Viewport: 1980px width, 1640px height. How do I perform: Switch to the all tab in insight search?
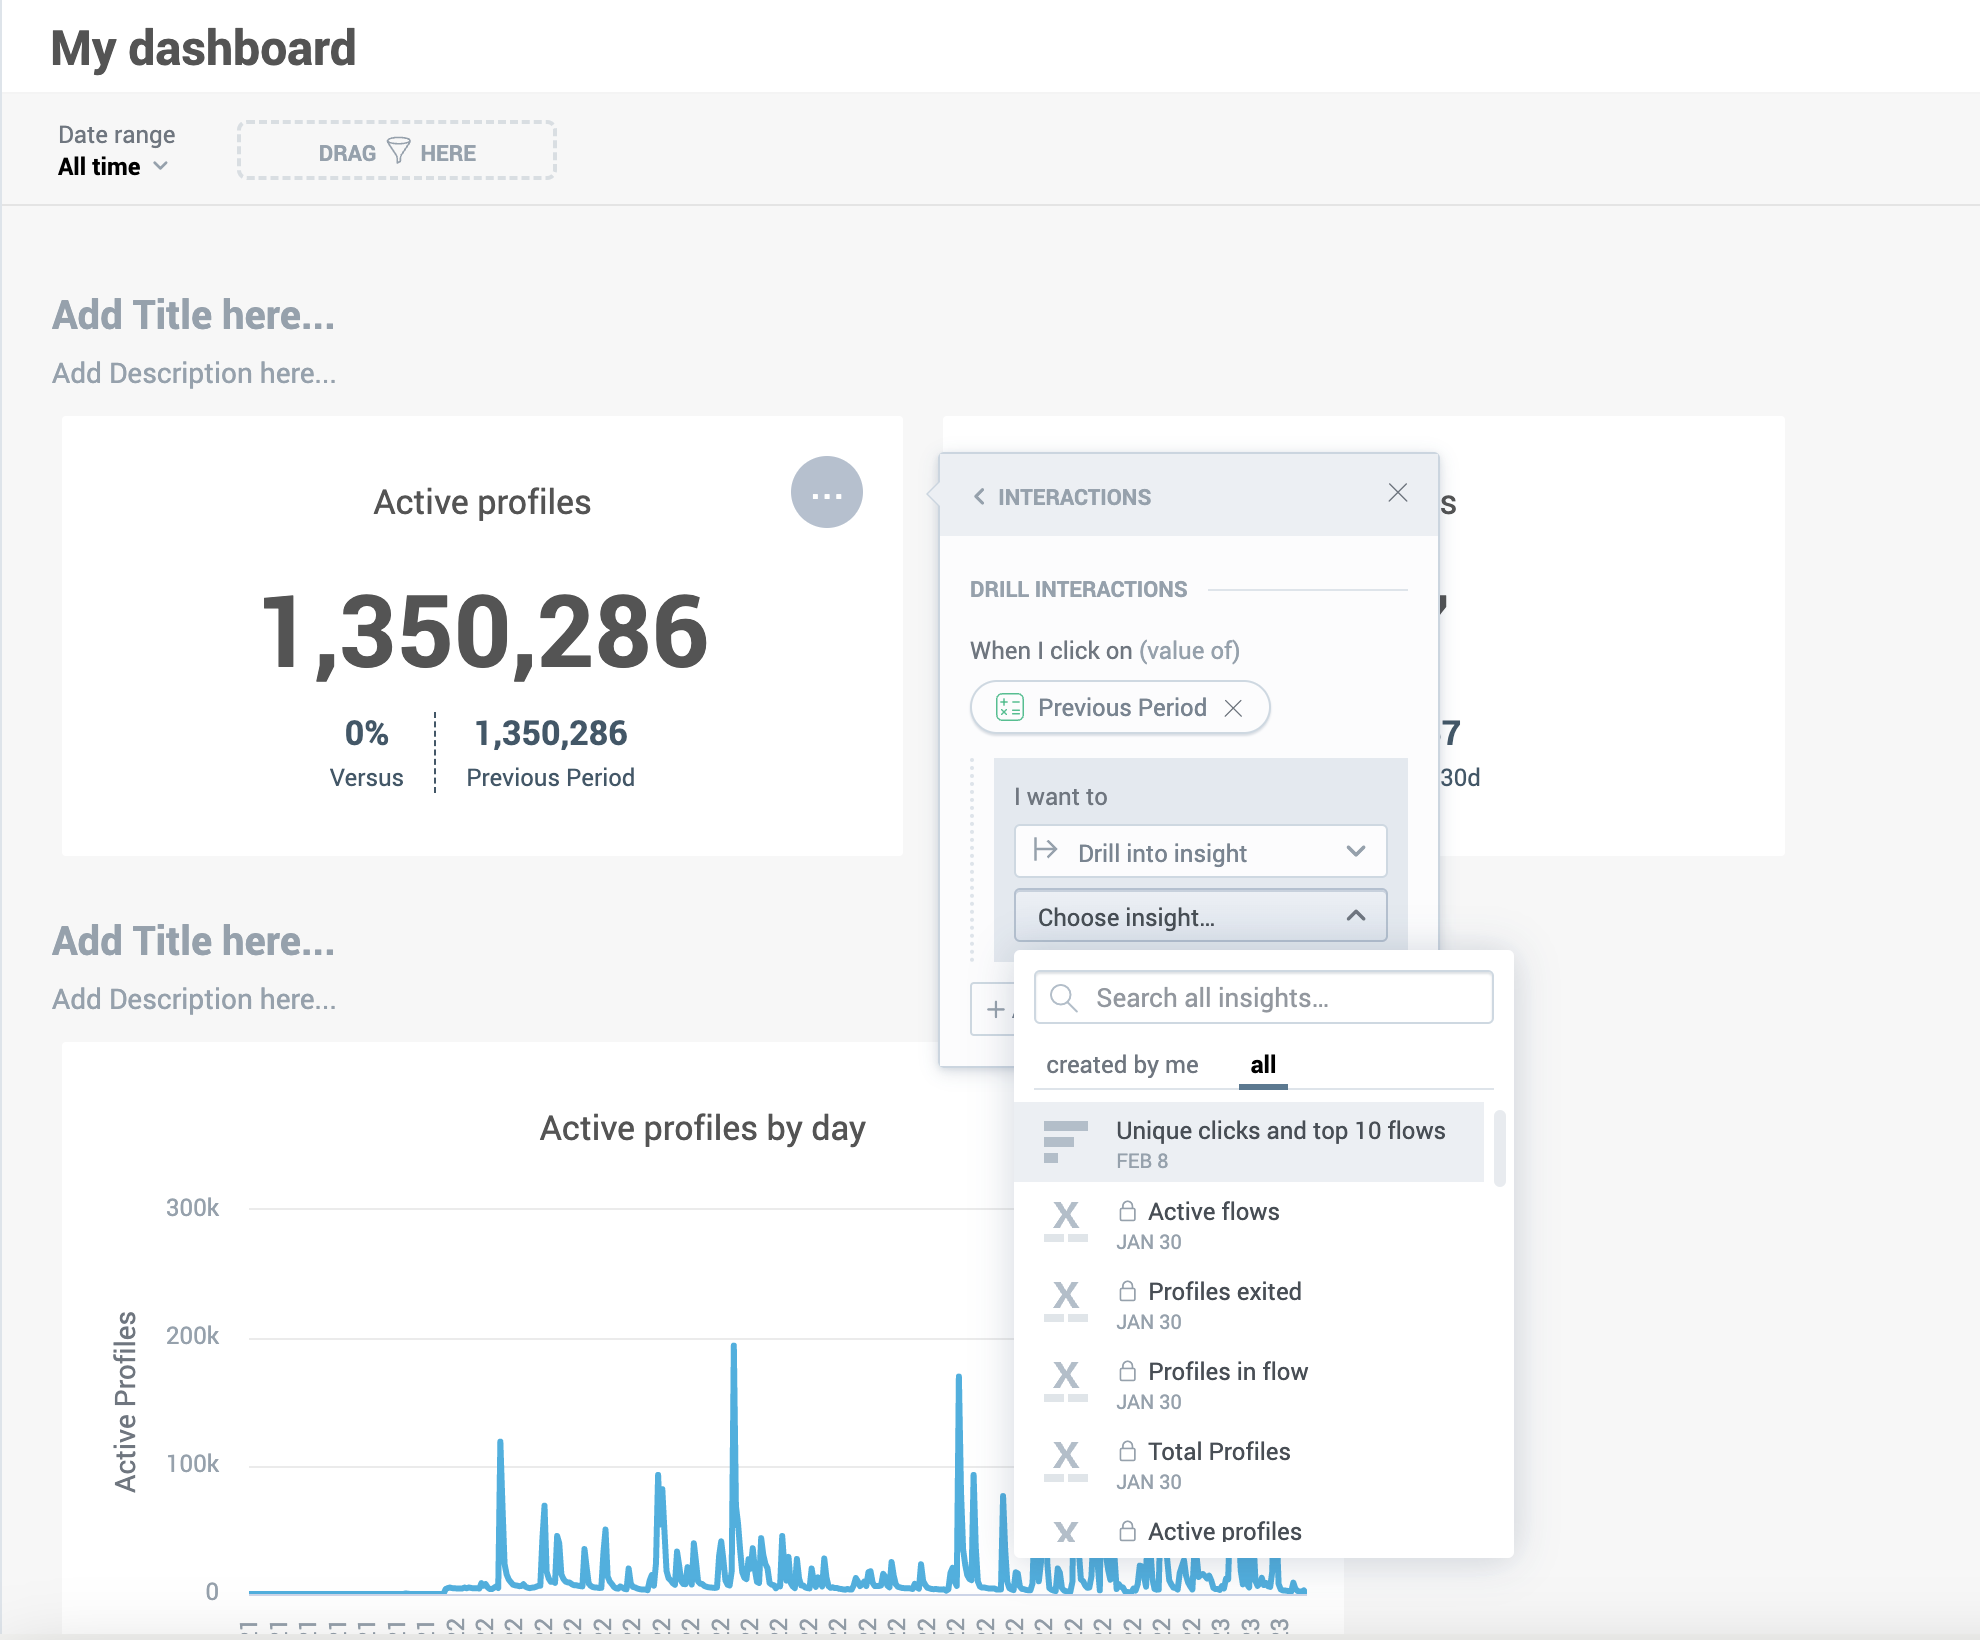click(1261, 1066)
